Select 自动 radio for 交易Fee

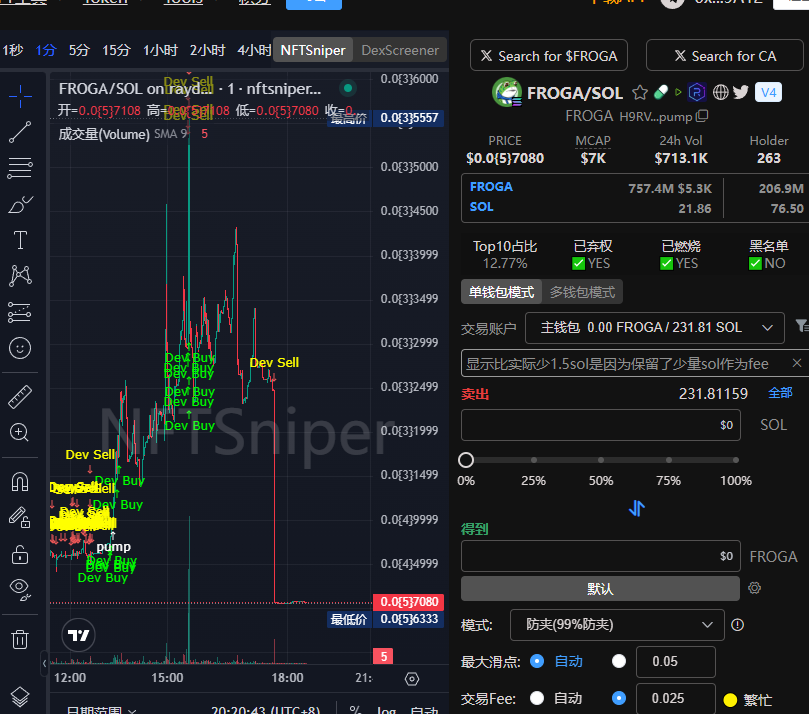point(537,699)
